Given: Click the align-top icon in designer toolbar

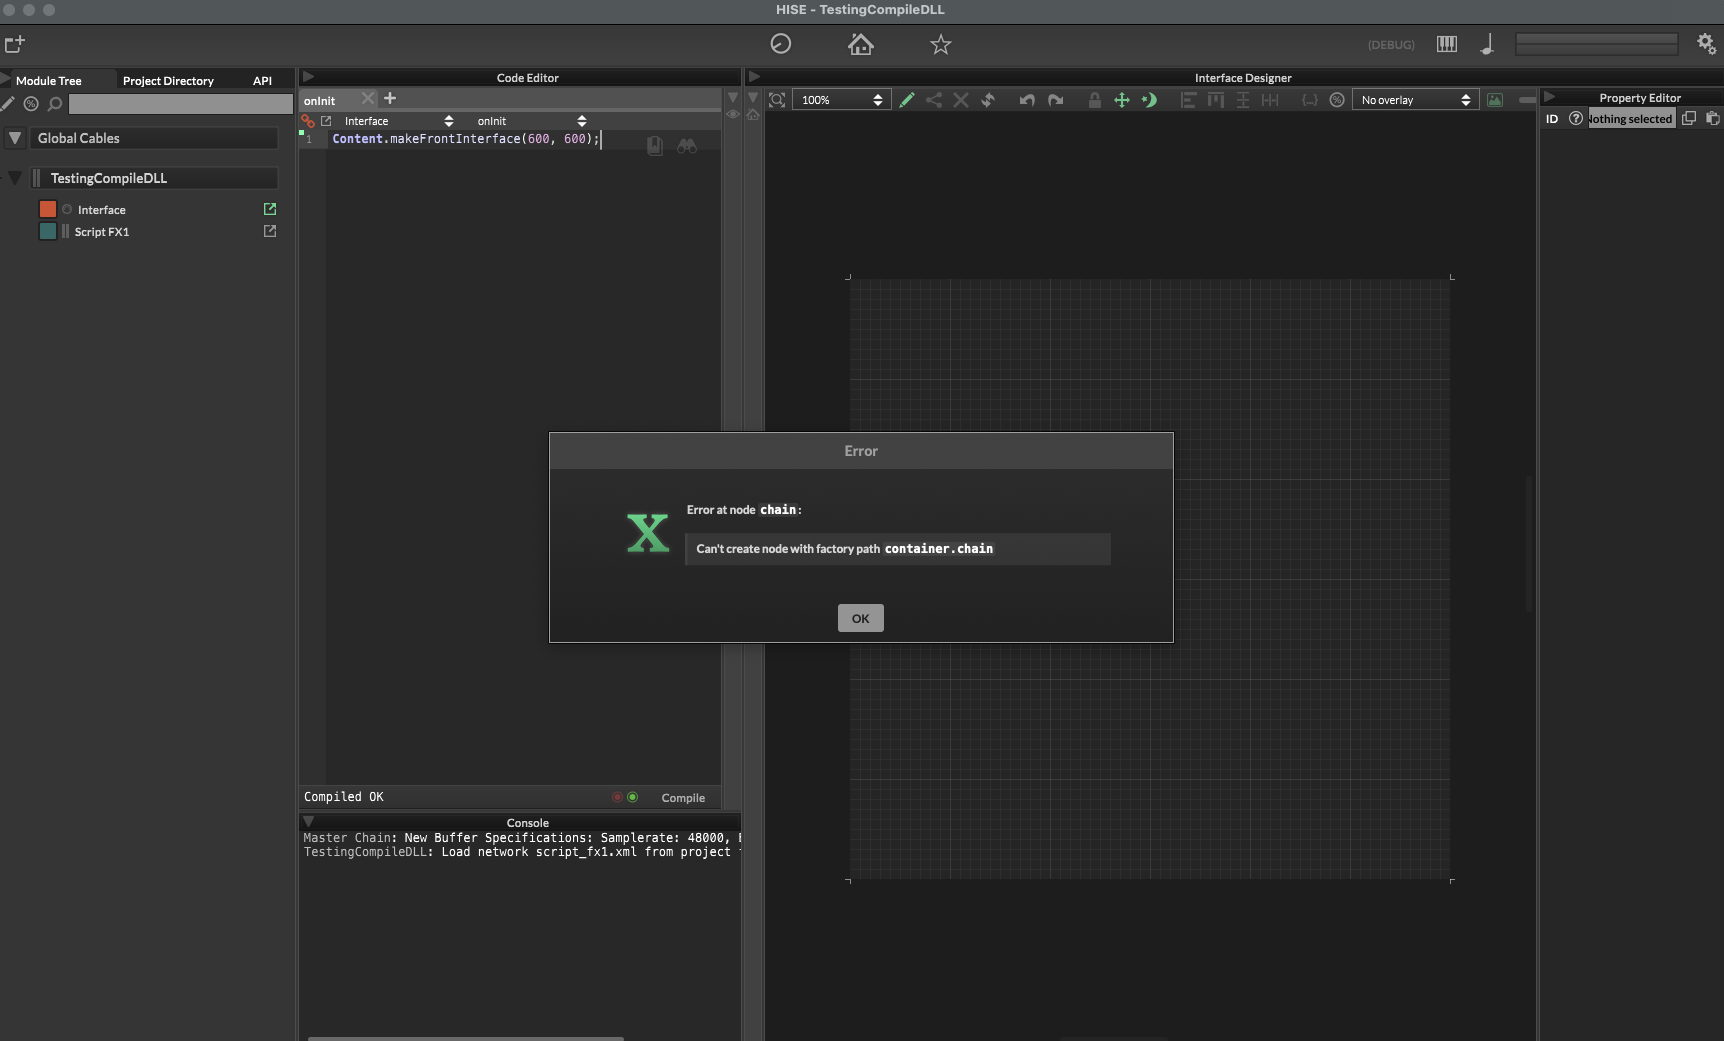Looking at the screenshot, I should tap(1216, 100).
